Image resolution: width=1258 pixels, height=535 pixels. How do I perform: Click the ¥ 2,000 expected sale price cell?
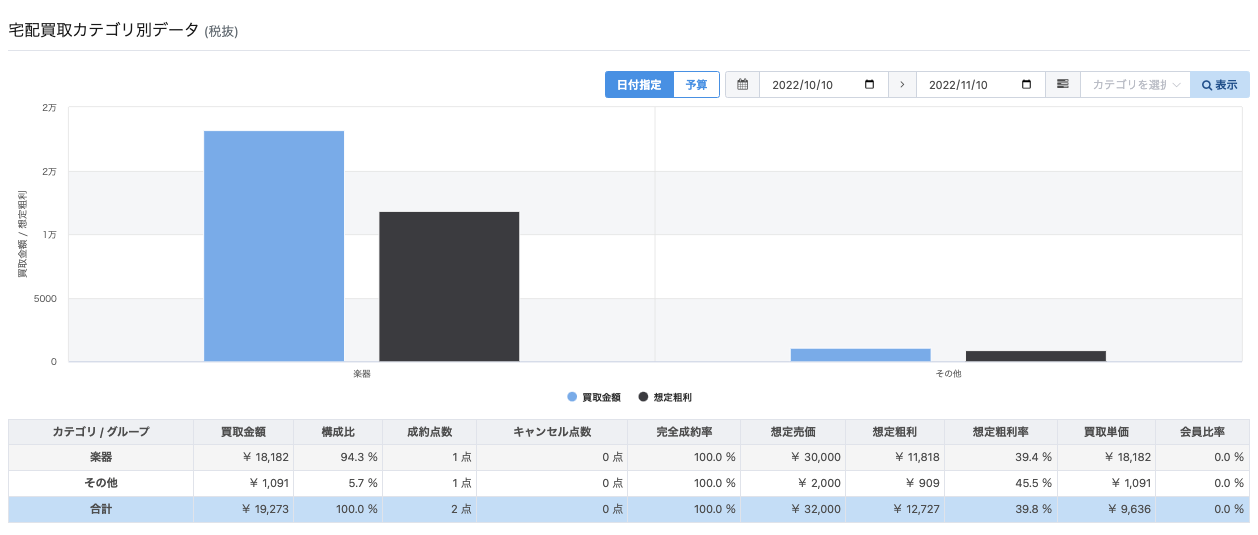click(794, 483)
